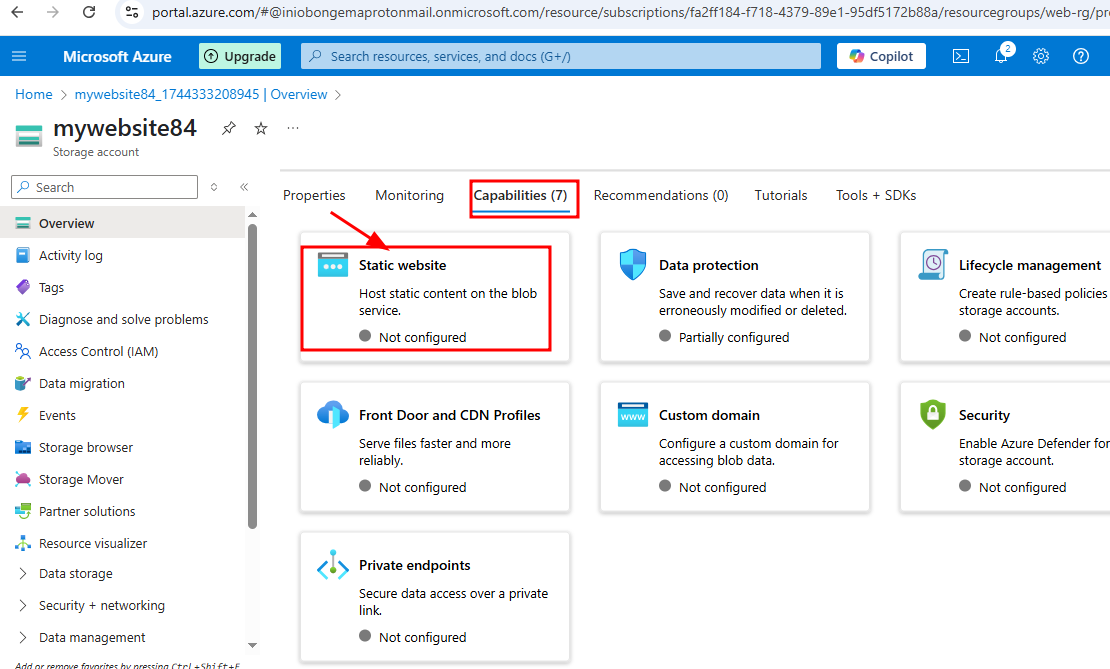The width and height of the screenshot is (1110, 669).
Task: Click the Security green shield icon
Action: pyautogui.click(x=933, y=414)
